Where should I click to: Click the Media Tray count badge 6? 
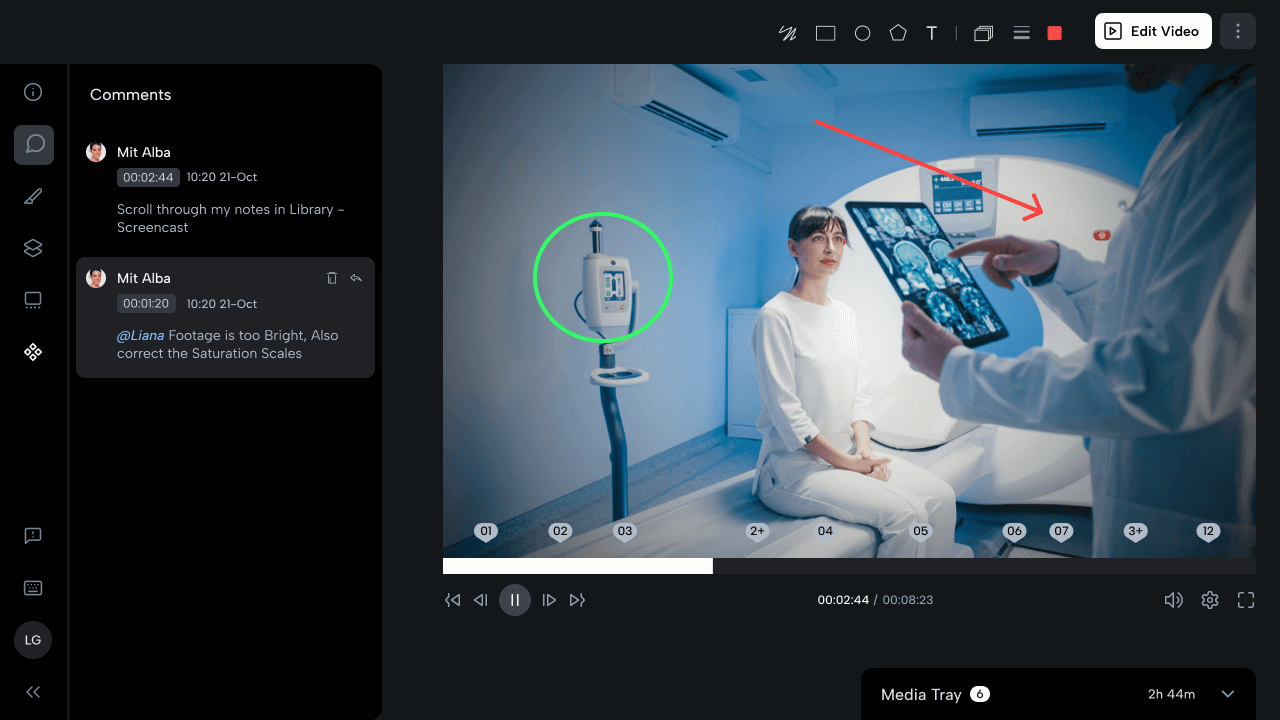[980, 694]
